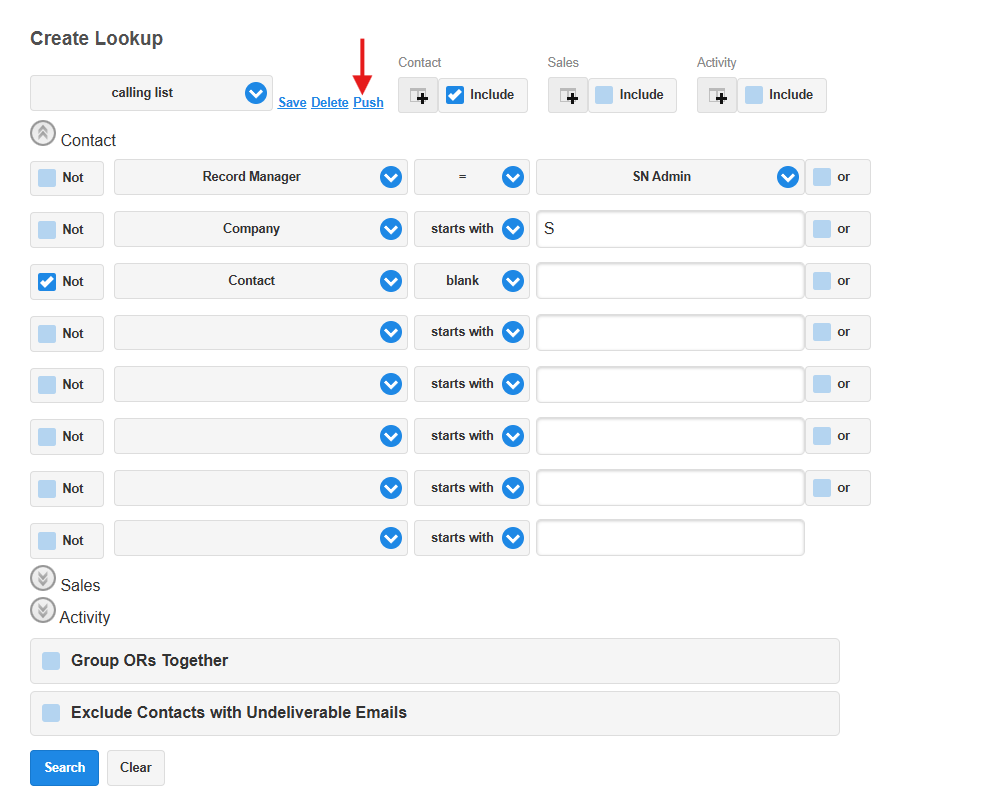Open the last row's starts with dropdown
Screen dimensions: 988x802
[472, 538]
